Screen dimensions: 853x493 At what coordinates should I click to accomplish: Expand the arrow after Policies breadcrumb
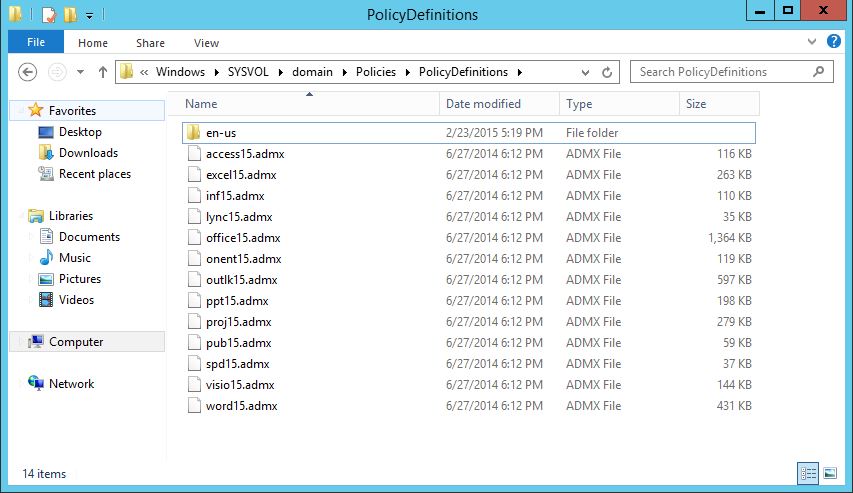point(407,72)
